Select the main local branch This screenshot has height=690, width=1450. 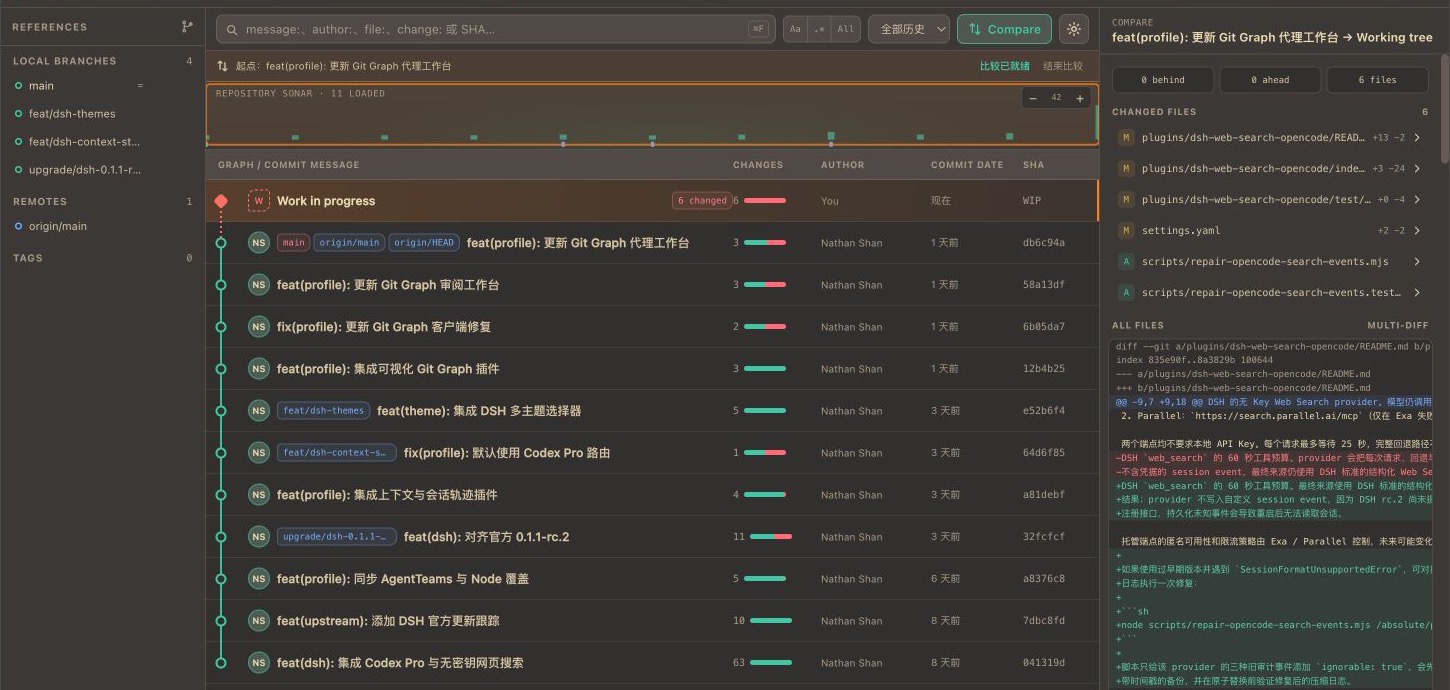point(102,86)
